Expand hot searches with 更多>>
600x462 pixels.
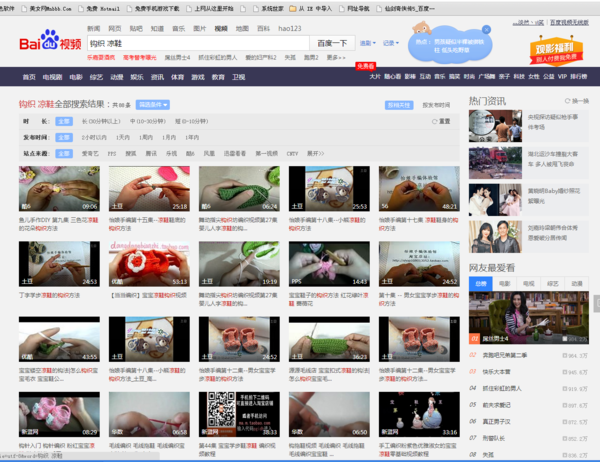(x=336, y=57)
